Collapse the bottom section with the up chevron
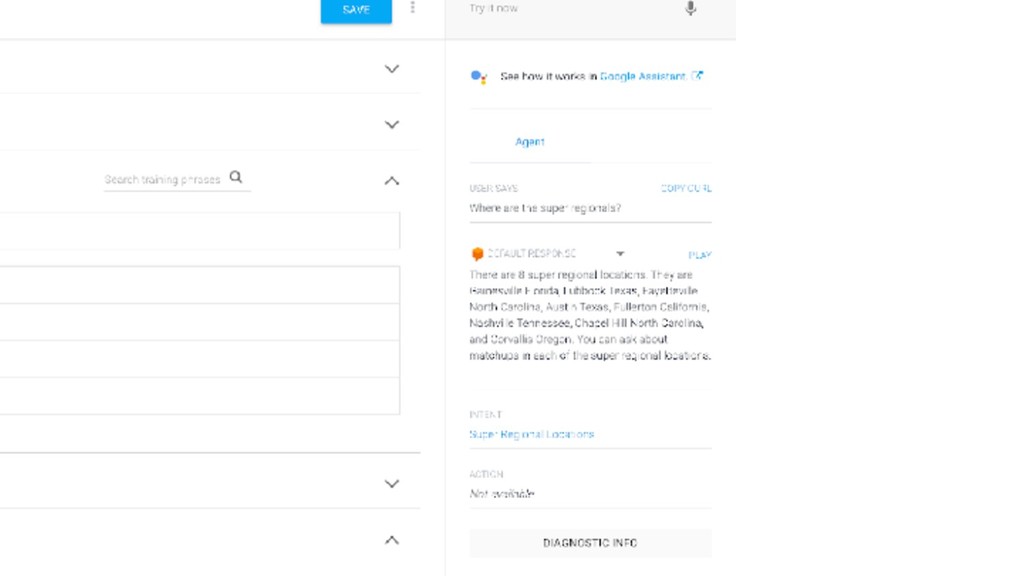The height and width of the screenshot is (576, 1024). 391,540
